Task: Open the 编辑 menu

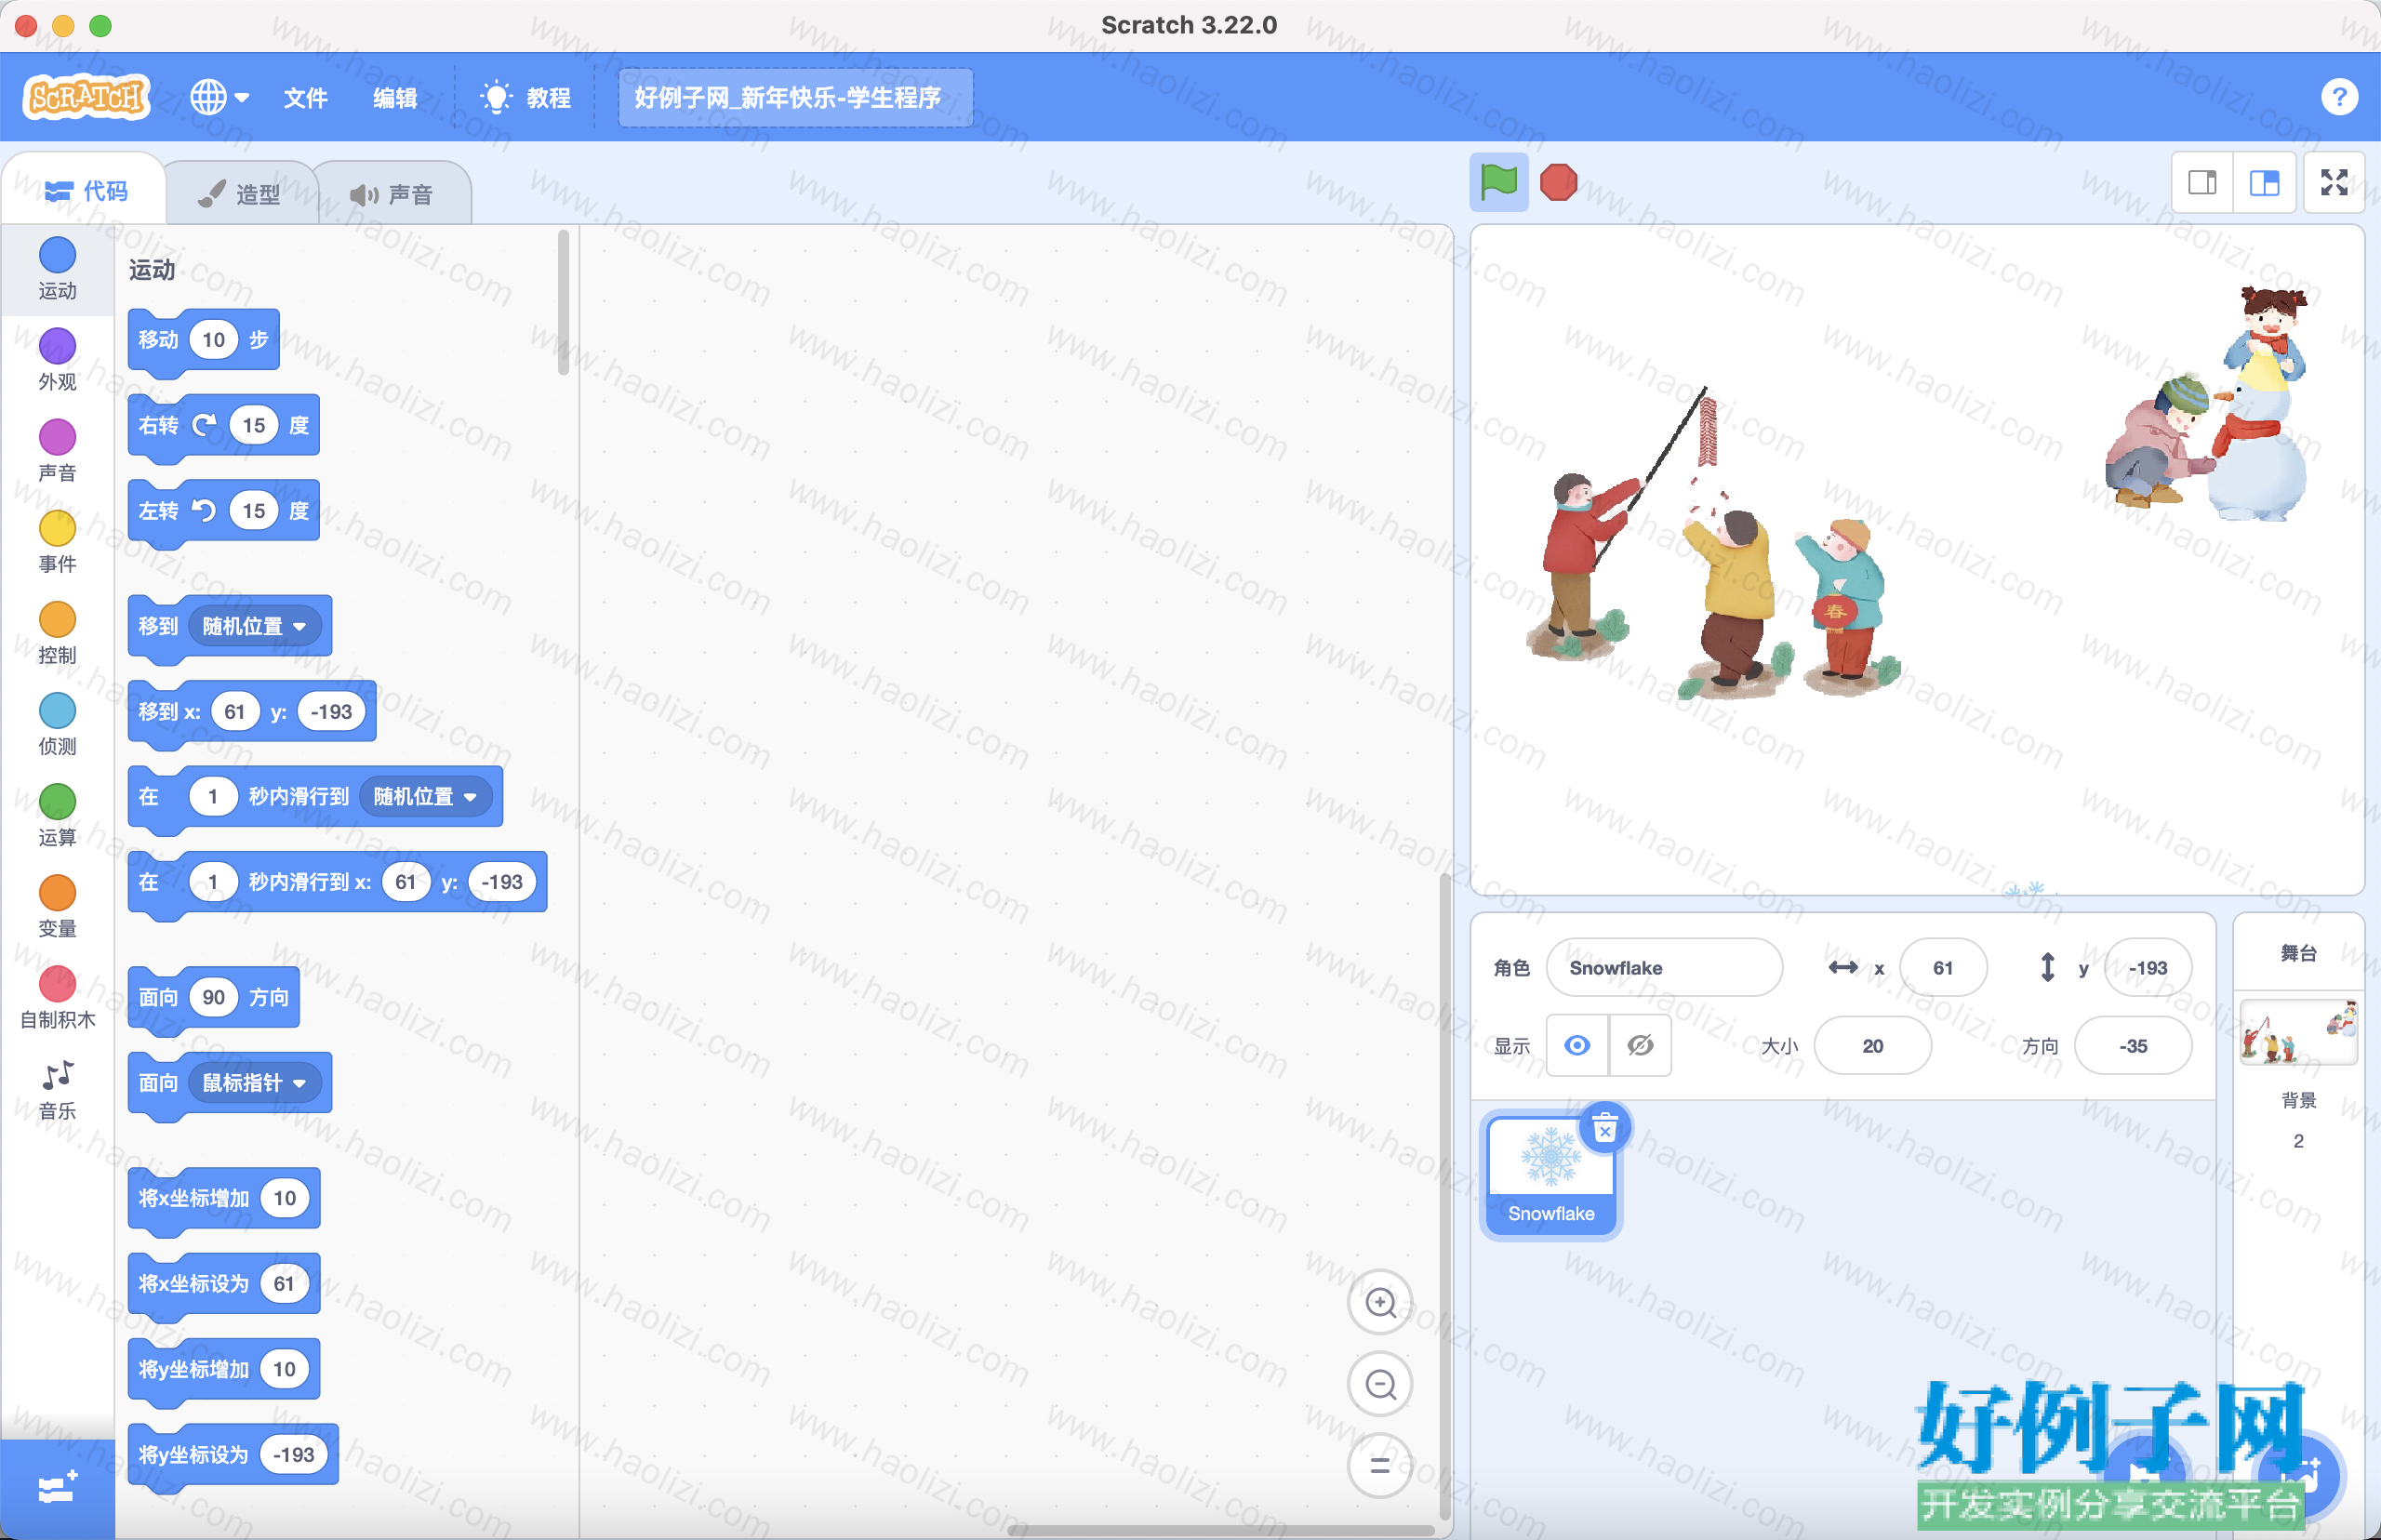Action: (x=395, y=97)
